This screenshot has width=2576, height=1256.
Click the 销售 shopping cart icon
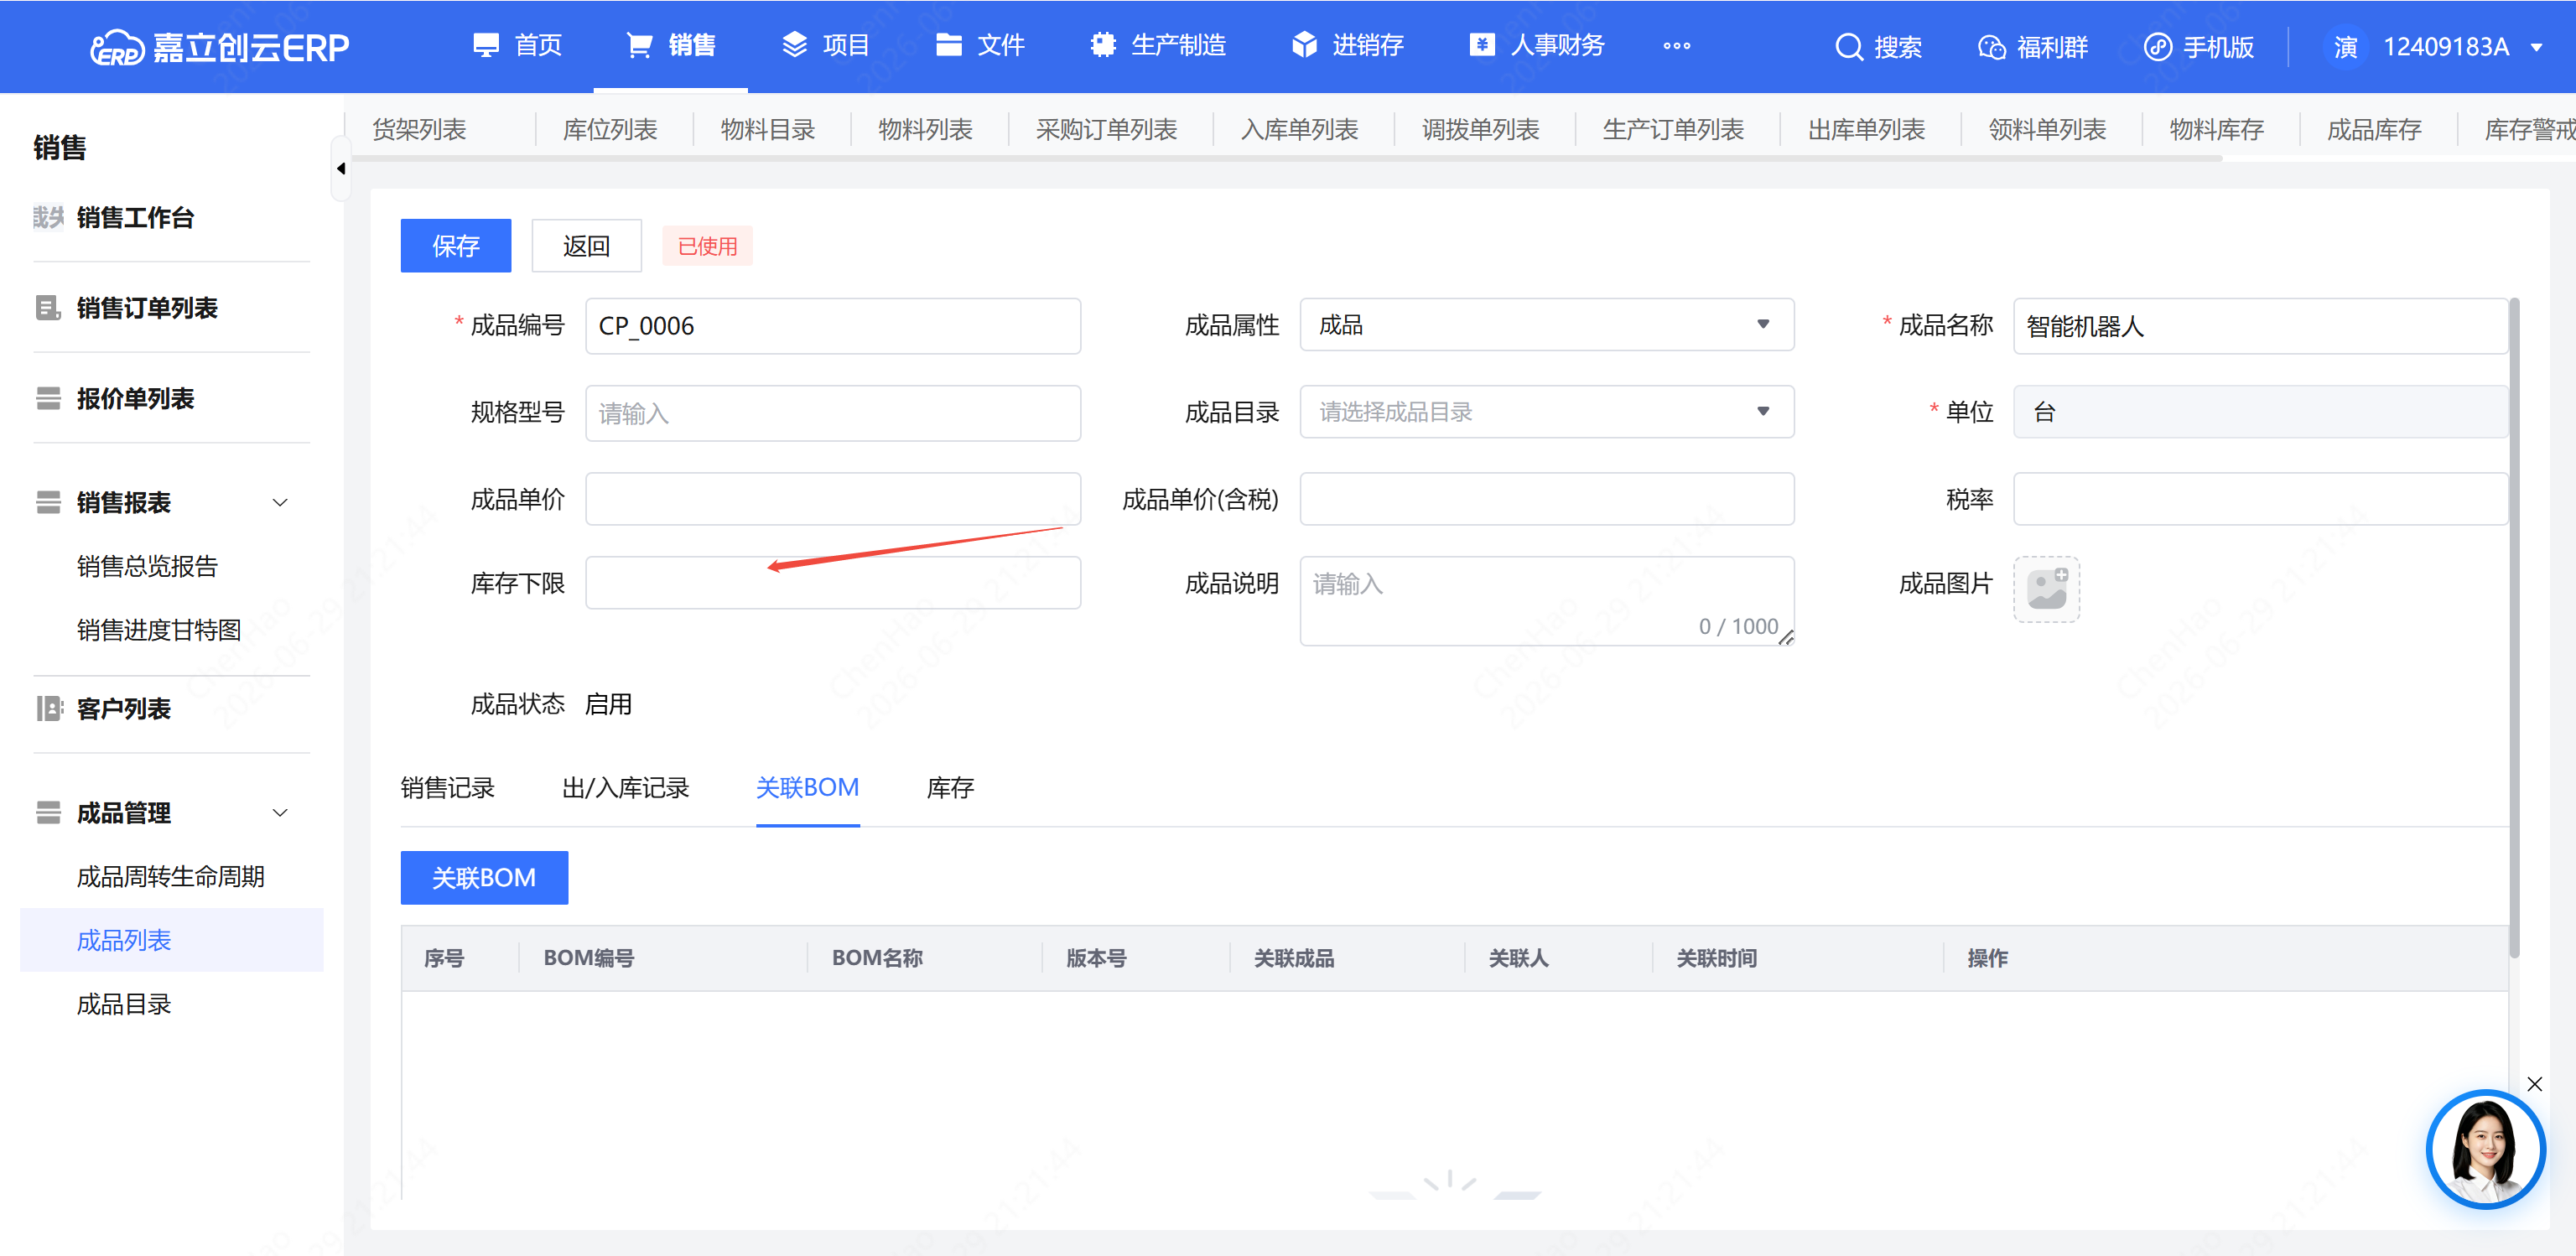[639, 46]
